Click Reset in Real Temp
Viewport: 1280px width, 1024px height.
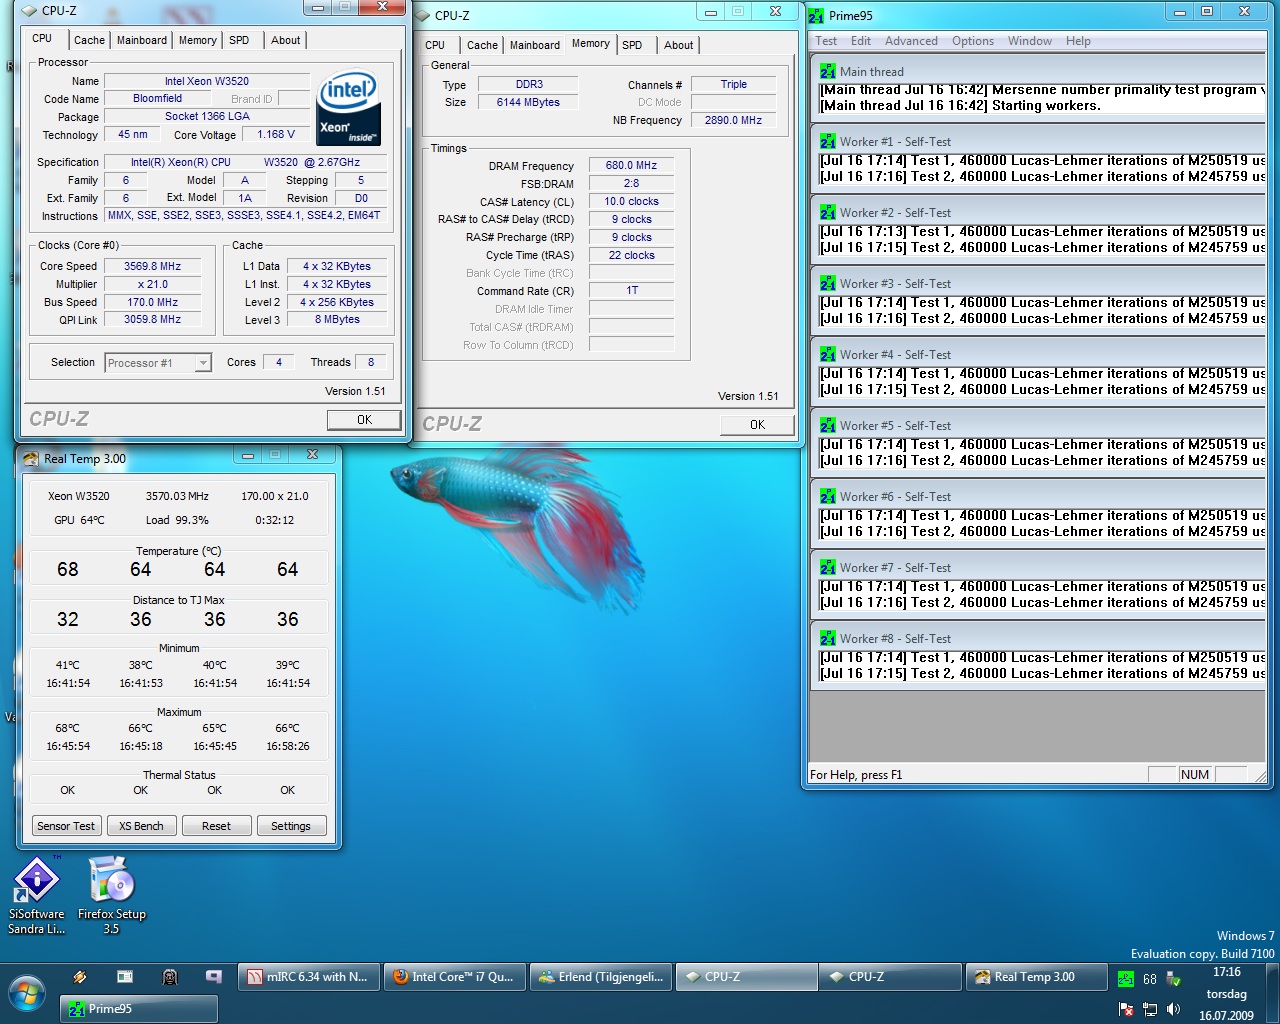tap(216, 826)
